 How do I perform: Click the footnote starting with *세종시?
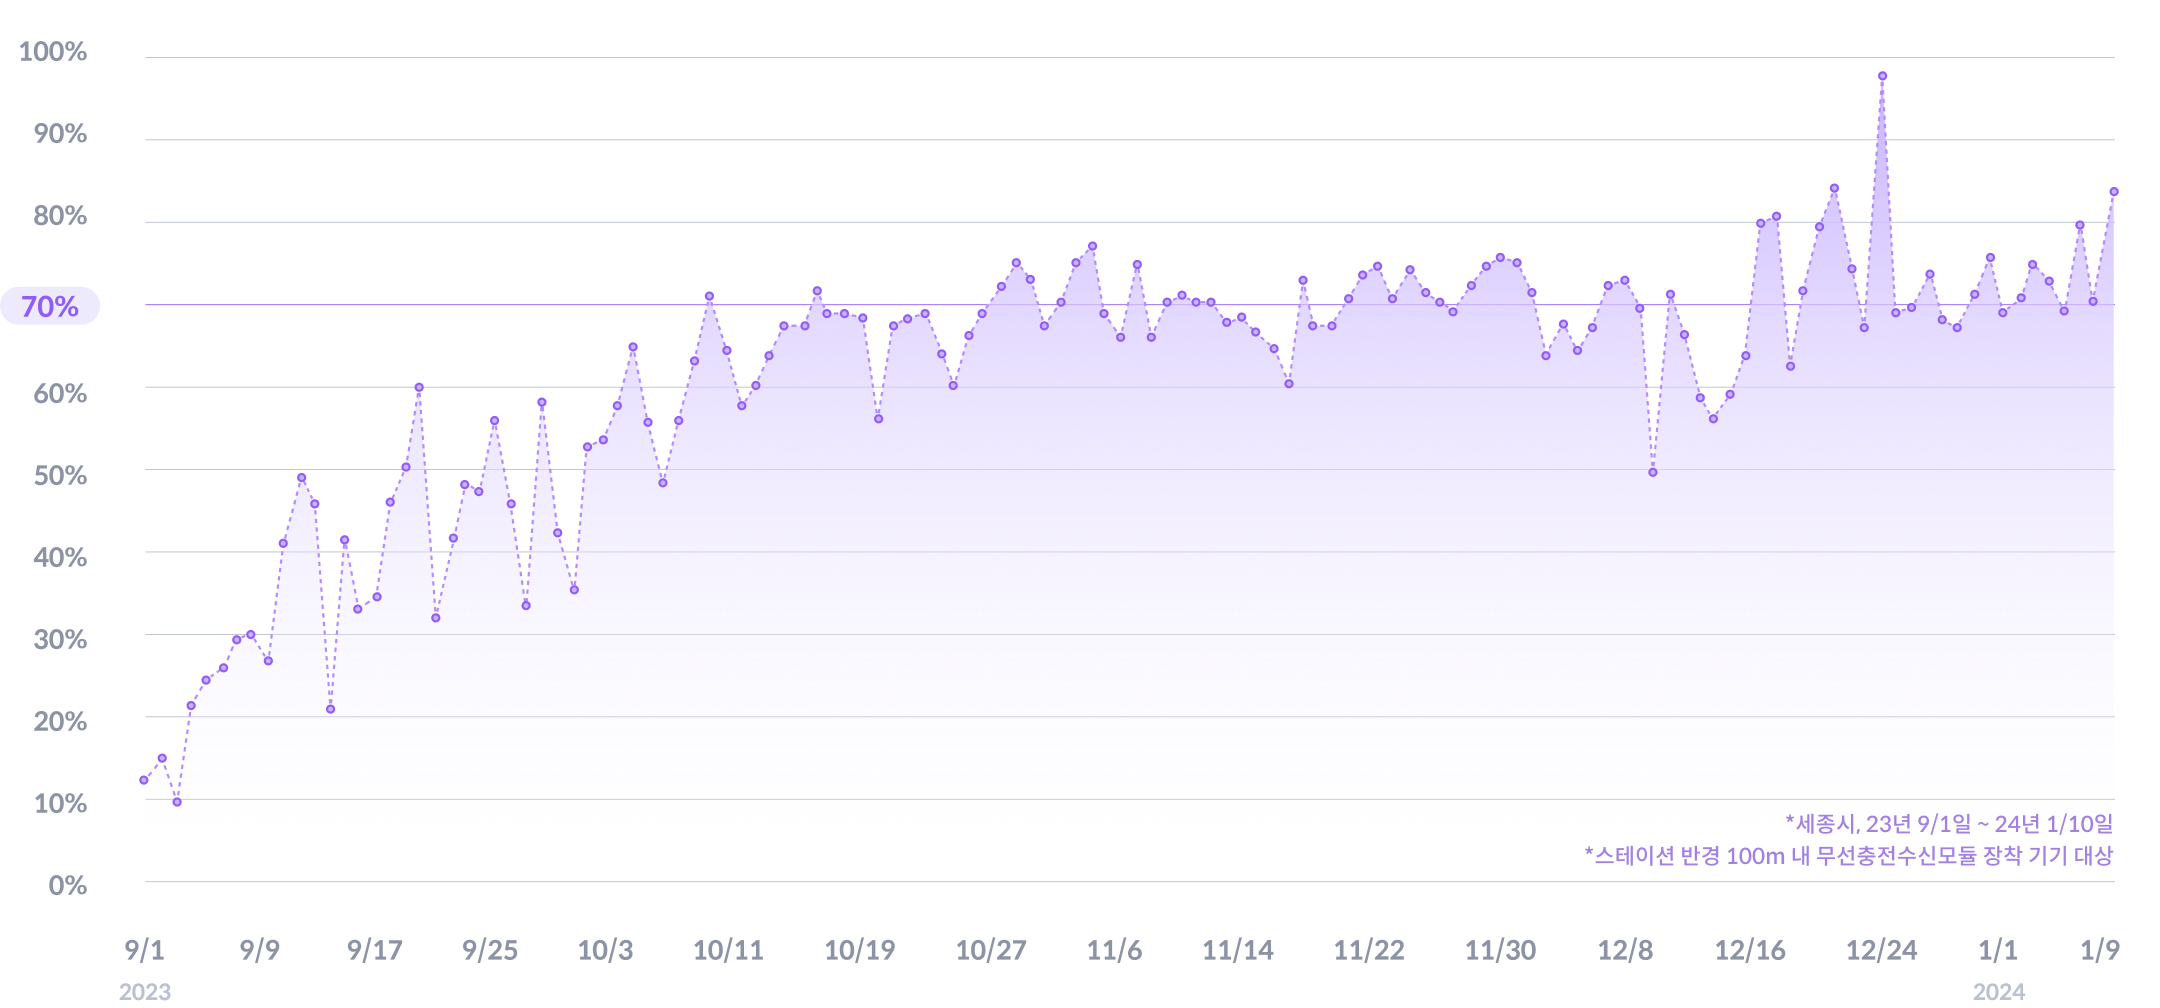click(1949, 824)
